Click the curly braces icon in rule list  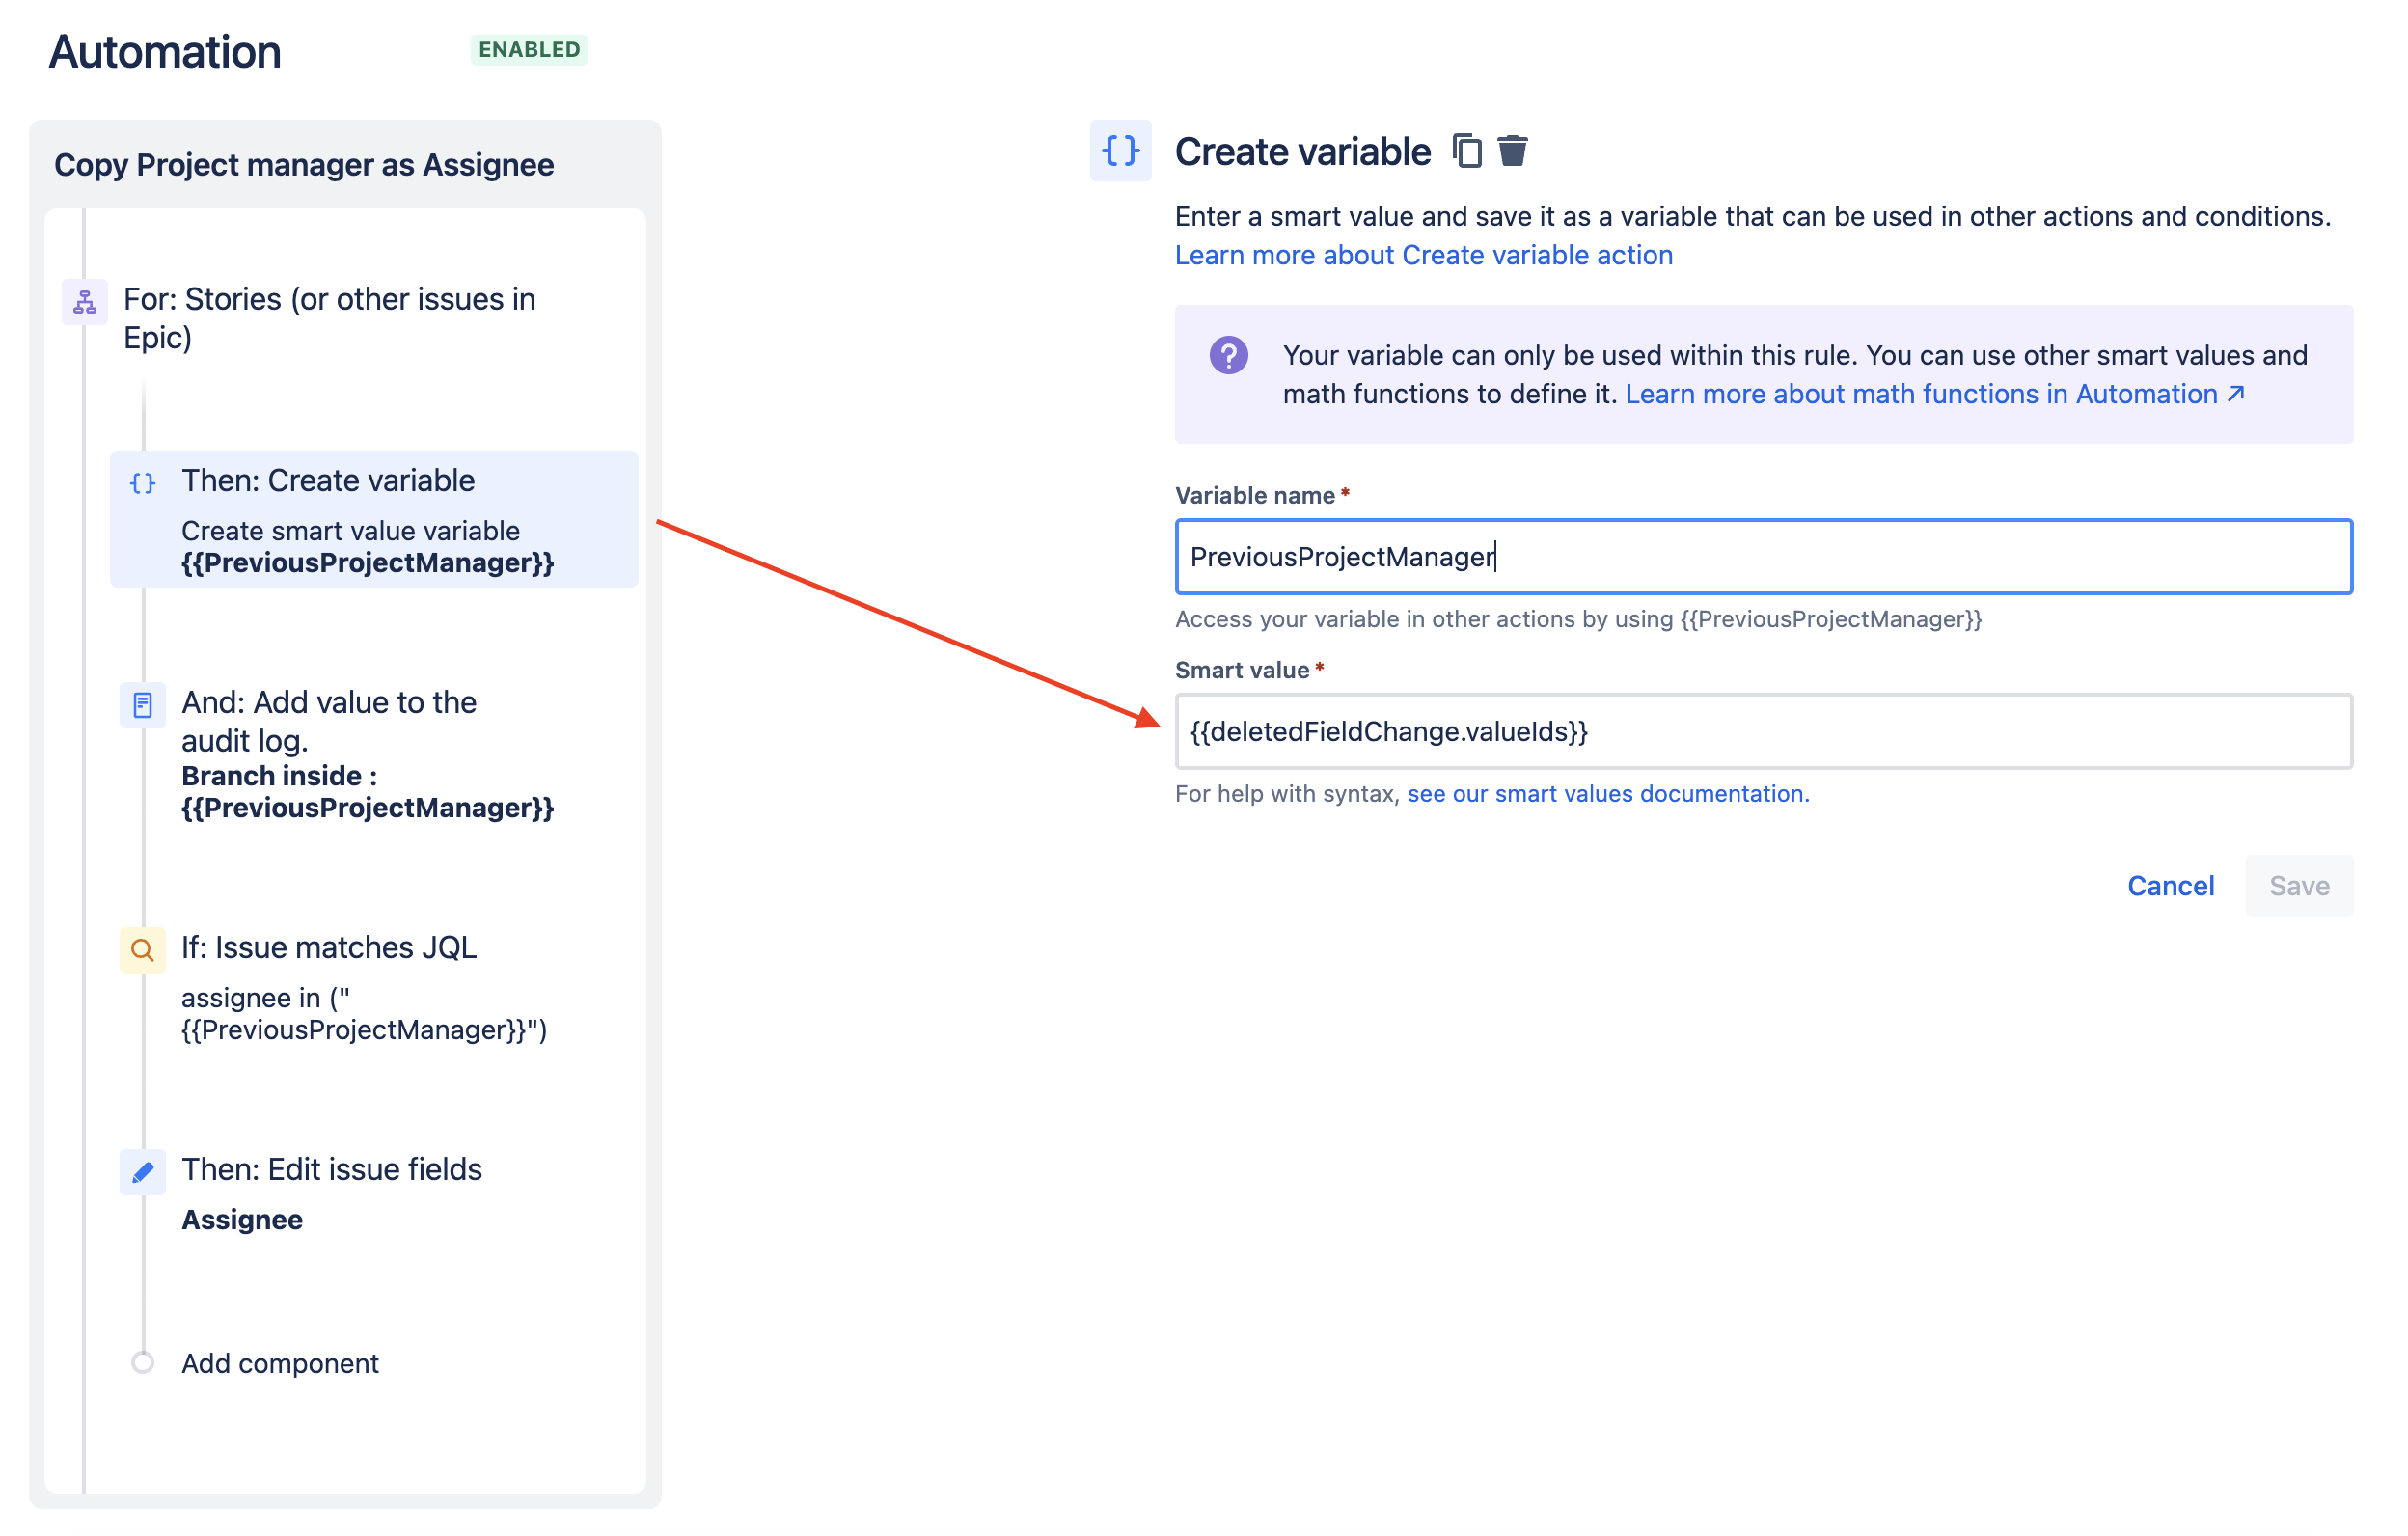143,483
